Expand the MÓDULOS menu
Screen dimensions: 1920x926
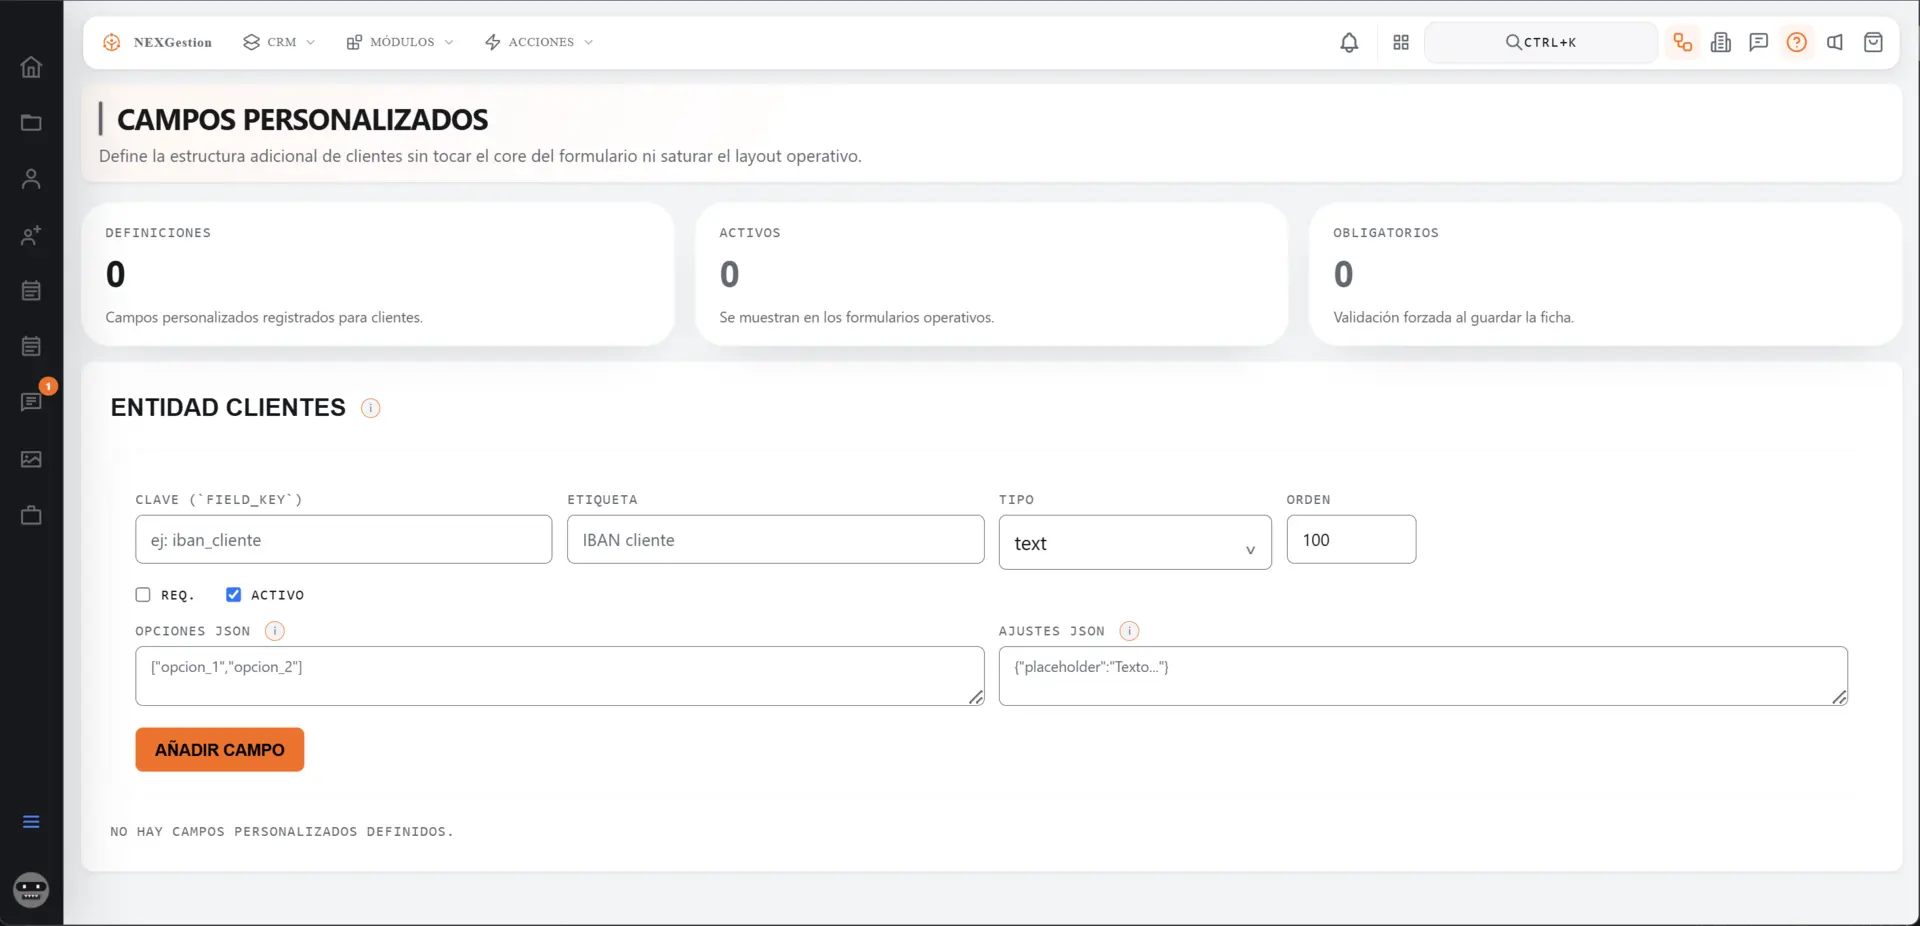[x=400, y=42]
